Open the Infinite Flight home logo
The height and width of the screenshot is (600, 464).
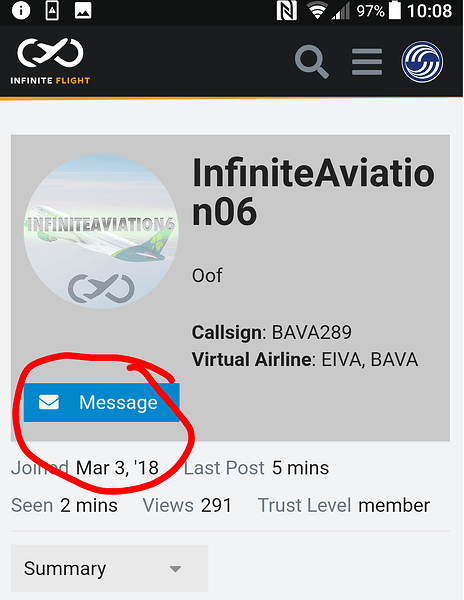[50, 61]
